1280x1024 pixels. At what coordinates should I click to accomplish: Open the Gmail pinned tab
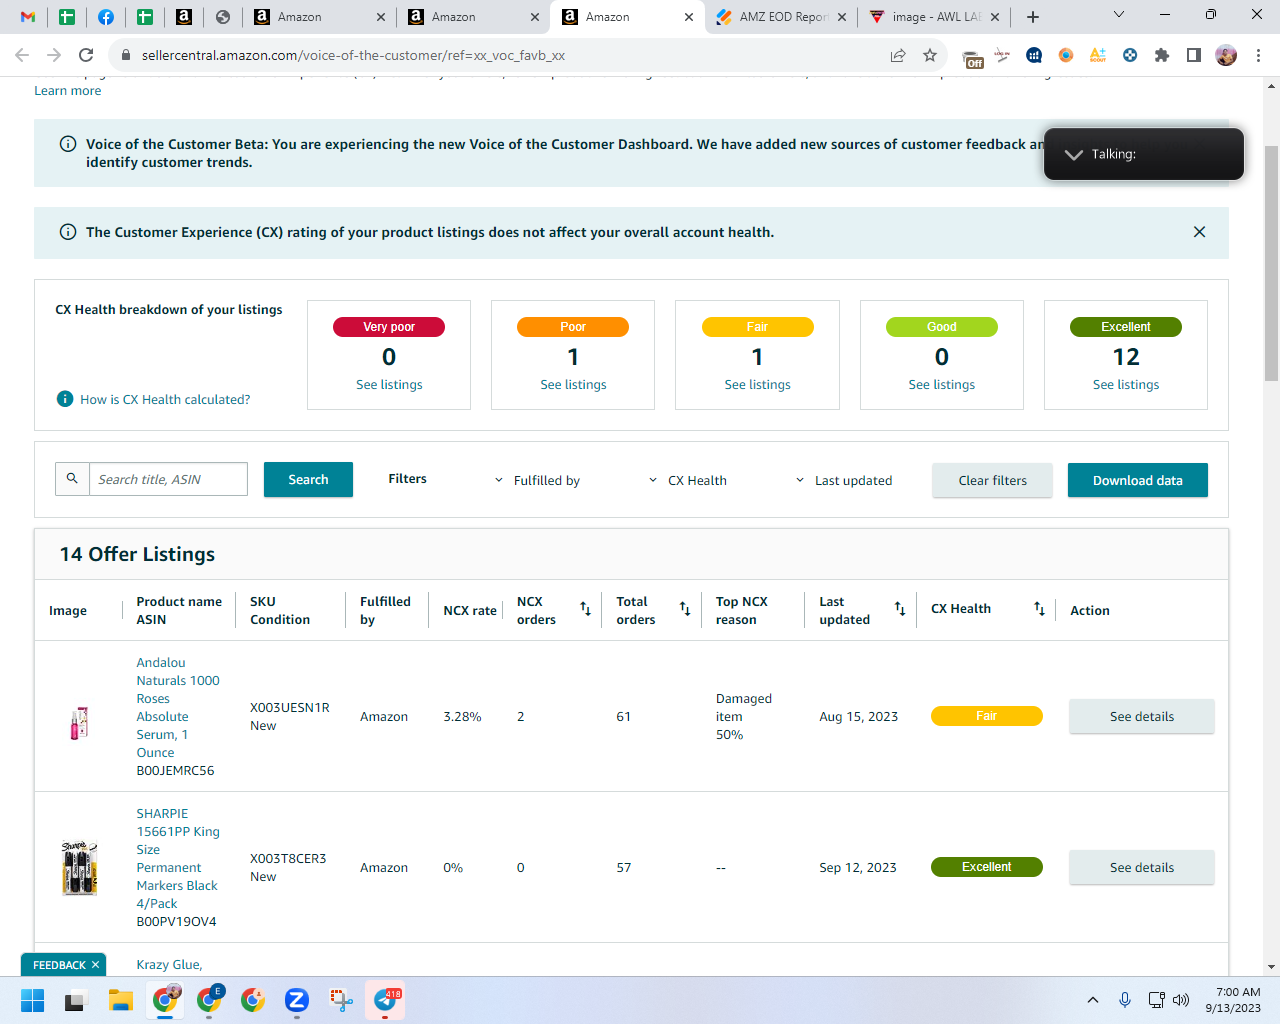pyautogui.click(x=28, y=17)
